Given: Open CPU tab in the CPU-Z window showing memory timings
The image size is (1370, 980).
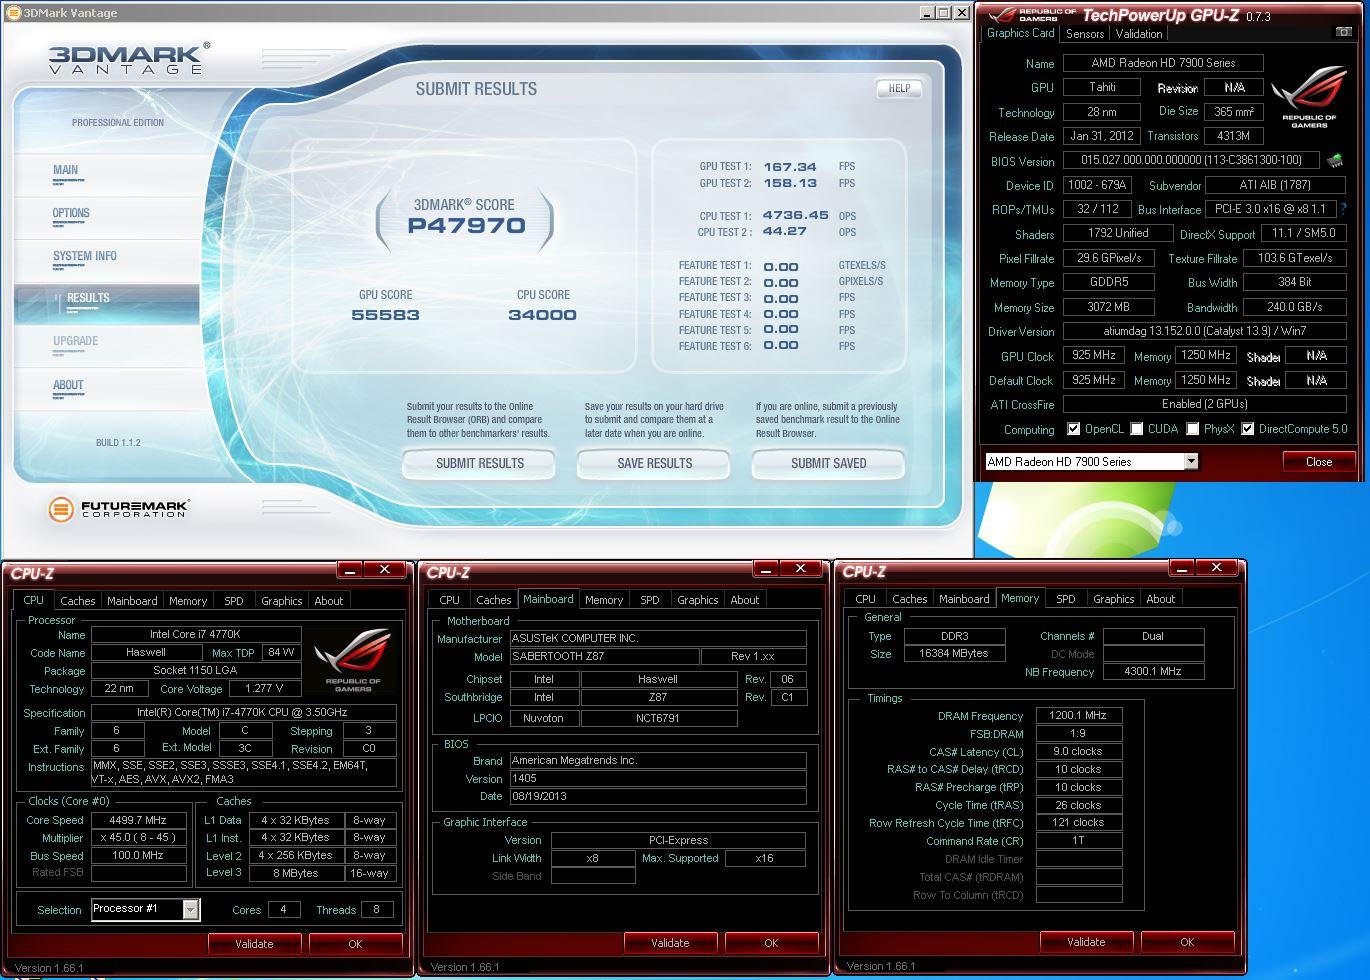Looking at the screenshot, I should tap(866, 599).
